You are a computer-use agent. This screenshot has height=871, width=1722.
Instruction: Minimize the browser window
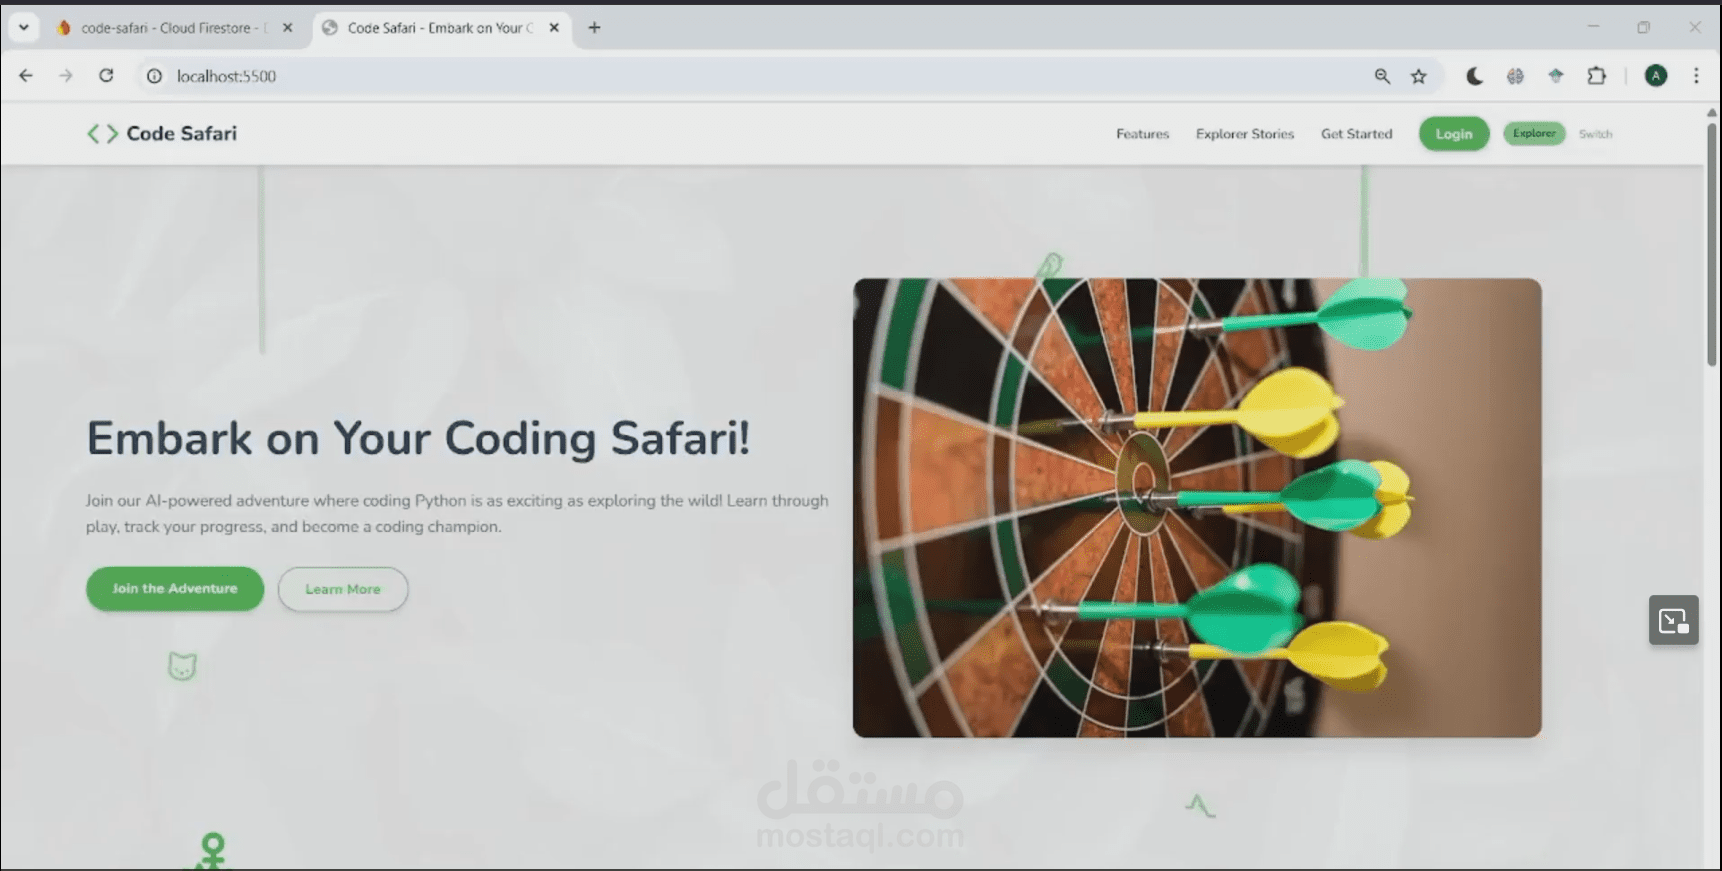(1593, 27)
